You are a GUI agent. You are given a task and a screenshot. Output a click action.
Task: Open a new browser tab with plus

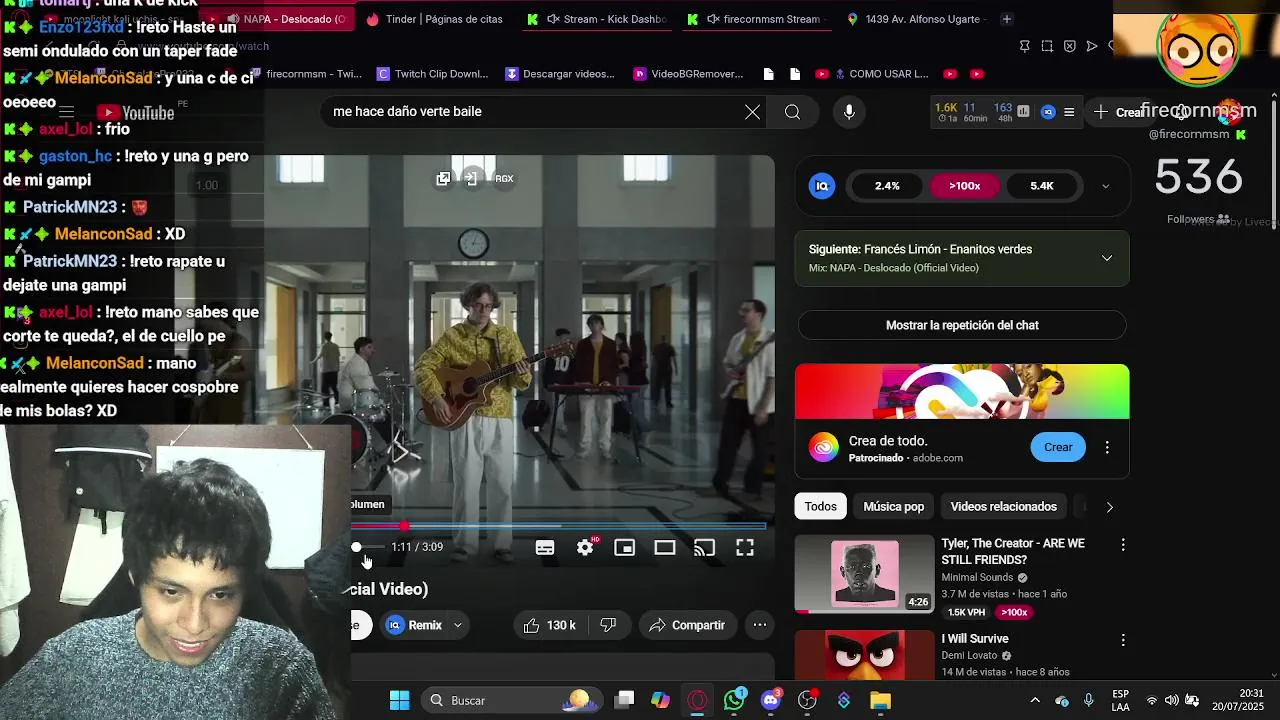1006,19
